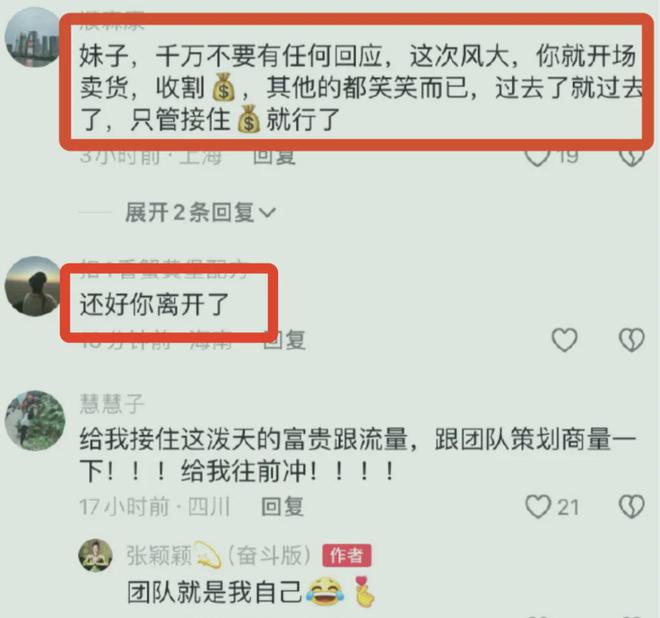Like the 还好你离开了 comment
The width and height of the screenshot is (660, 618).
coord(564,339)
